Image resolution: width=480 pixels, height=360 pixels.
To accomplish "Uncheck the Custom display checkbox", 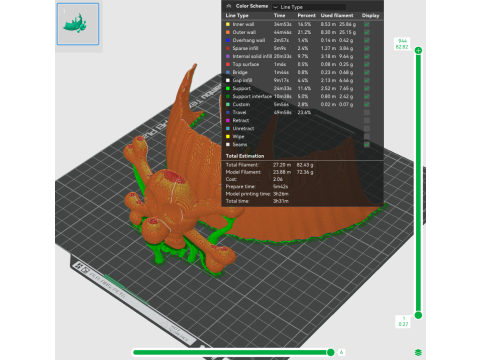I will [367, 104].
